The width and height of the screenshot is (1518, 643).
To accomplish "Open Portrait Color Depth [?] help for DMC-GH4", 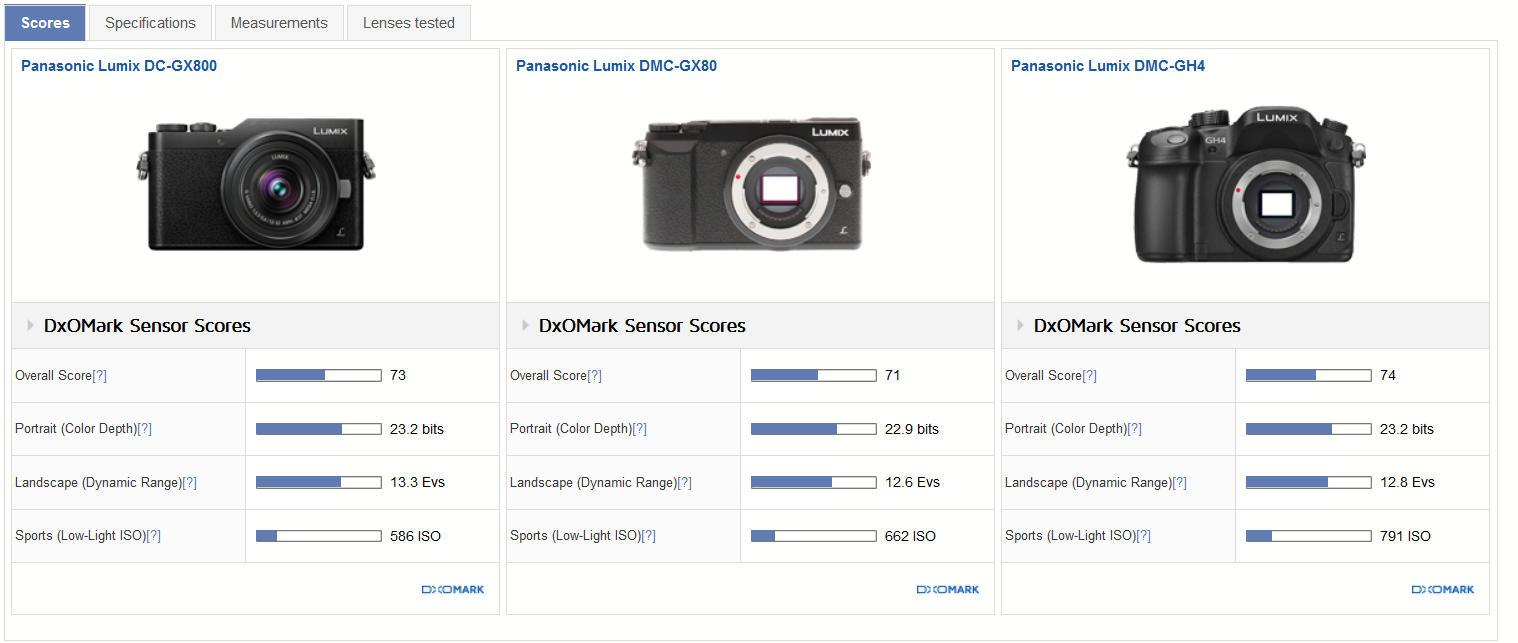I will (1134, 429).
